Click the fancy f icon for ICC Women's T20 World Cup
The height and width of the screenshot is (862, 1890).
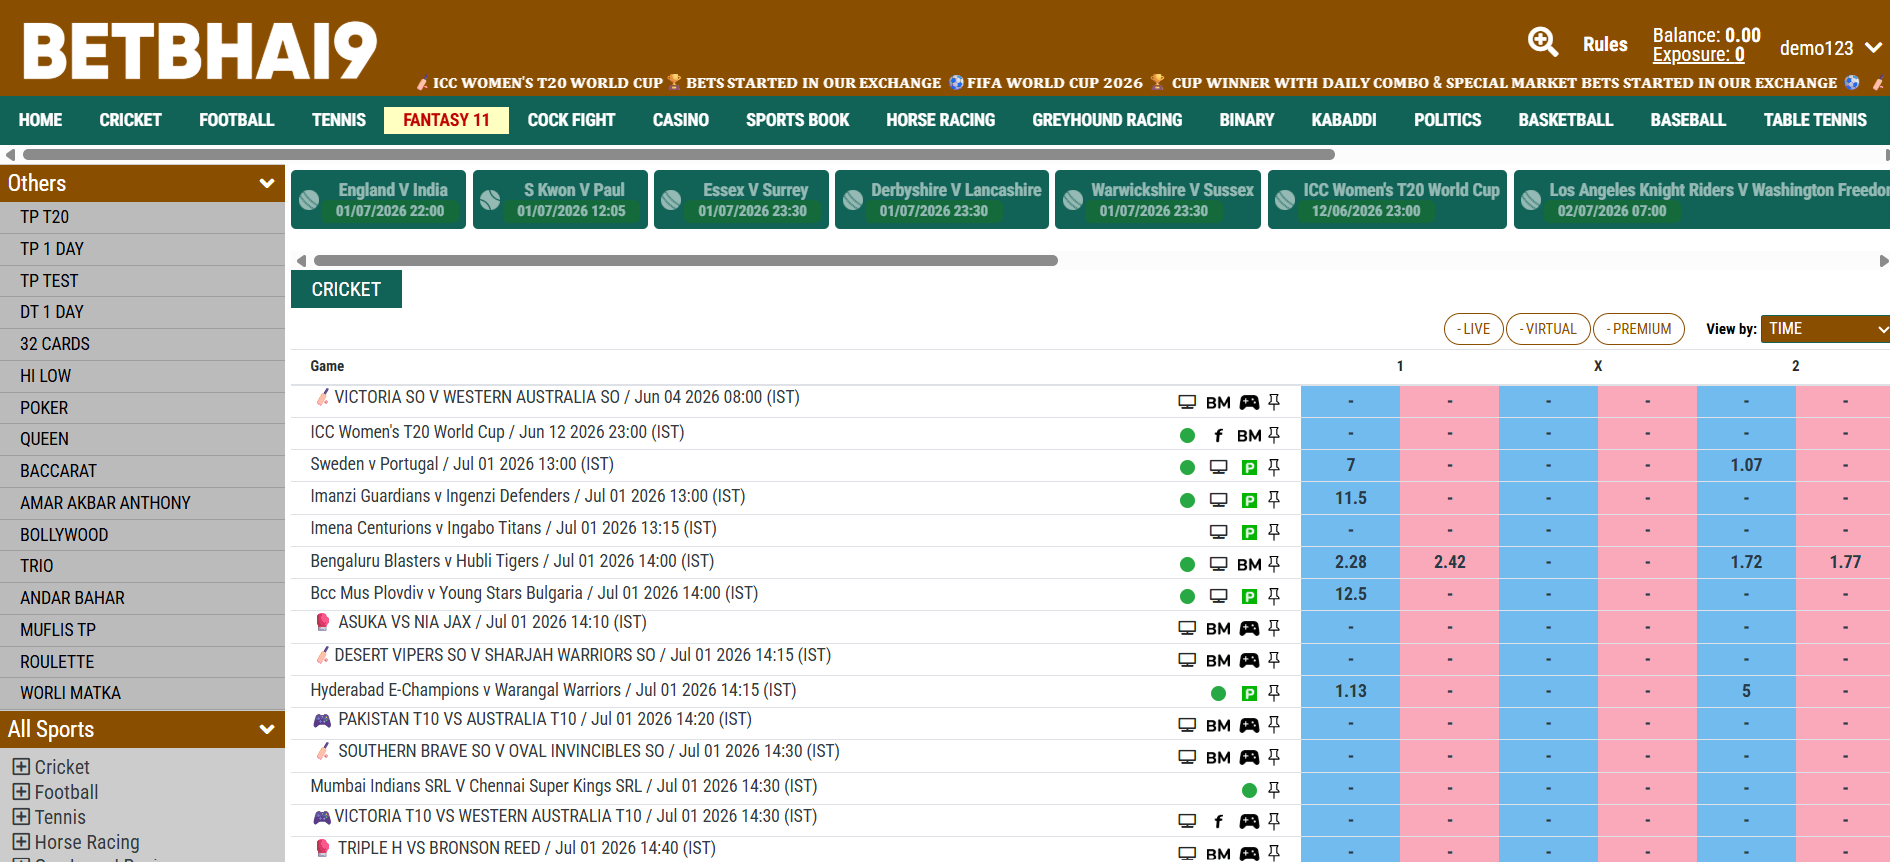1218,435
